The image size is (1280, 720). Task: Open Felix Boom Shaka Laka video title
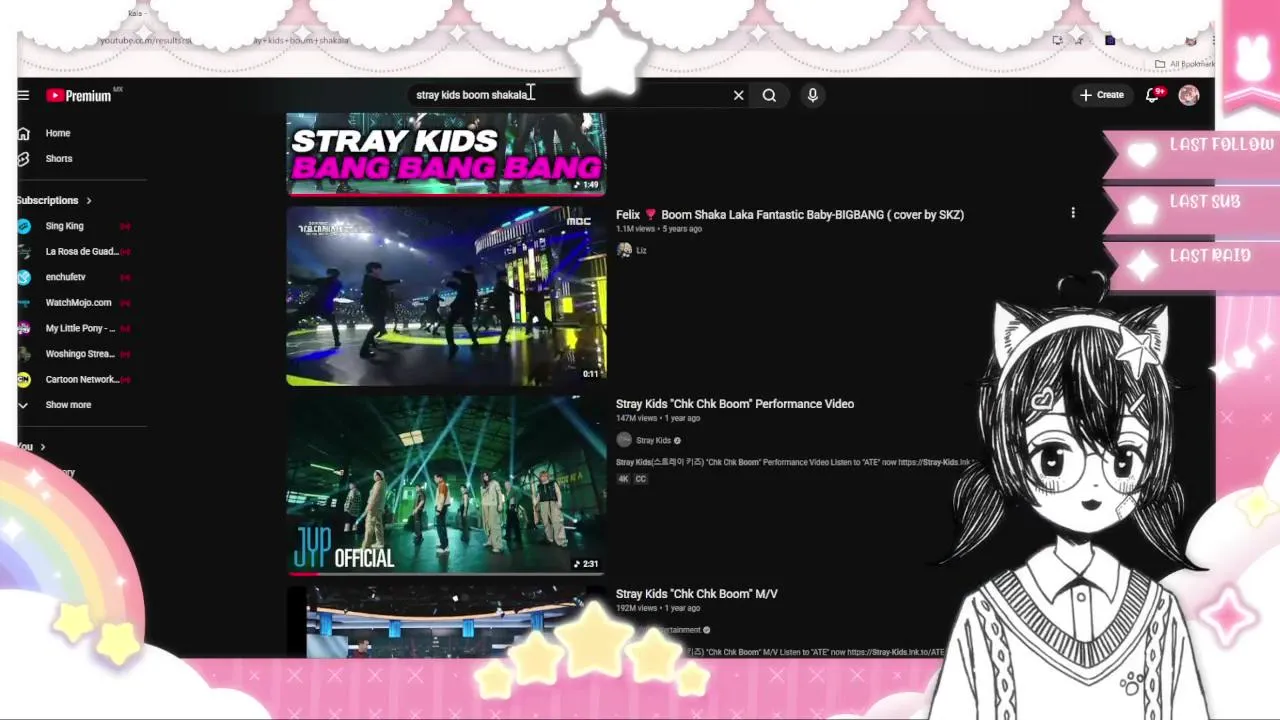[x=790, y=215]
